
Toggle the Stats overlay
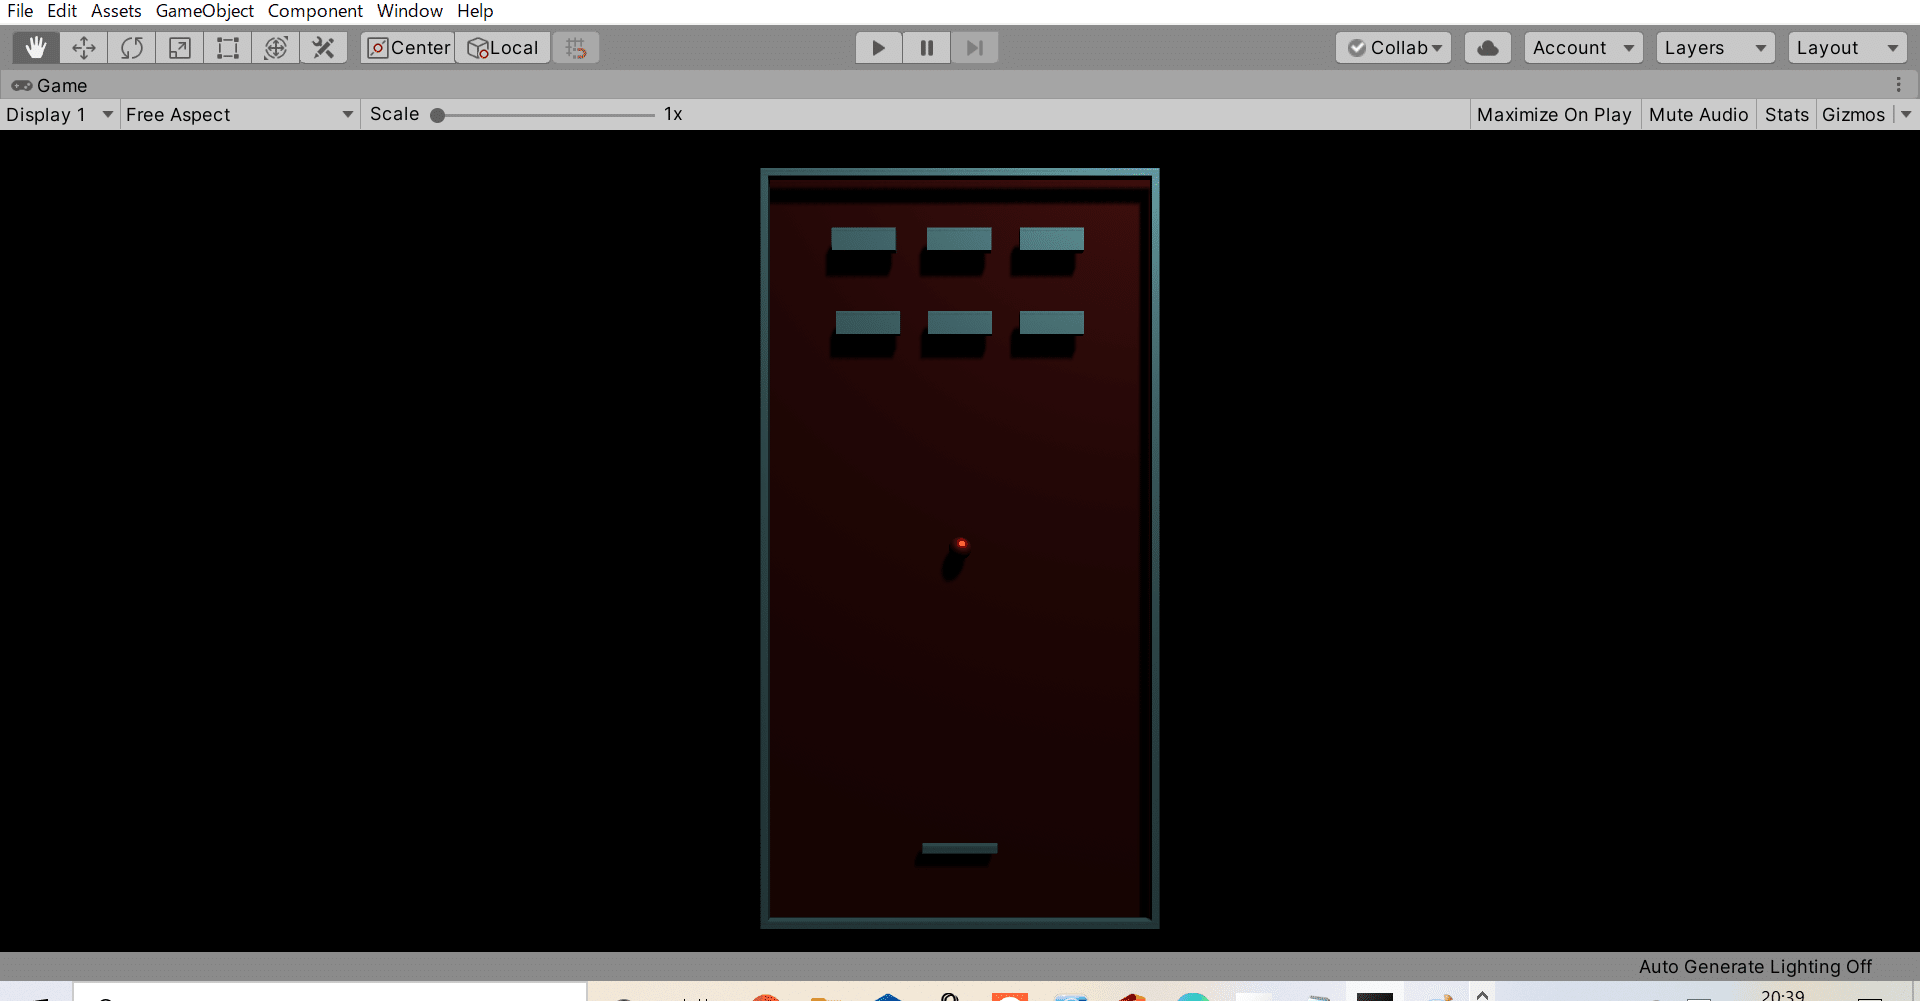pyautogui.click(x=1787, y=115)
